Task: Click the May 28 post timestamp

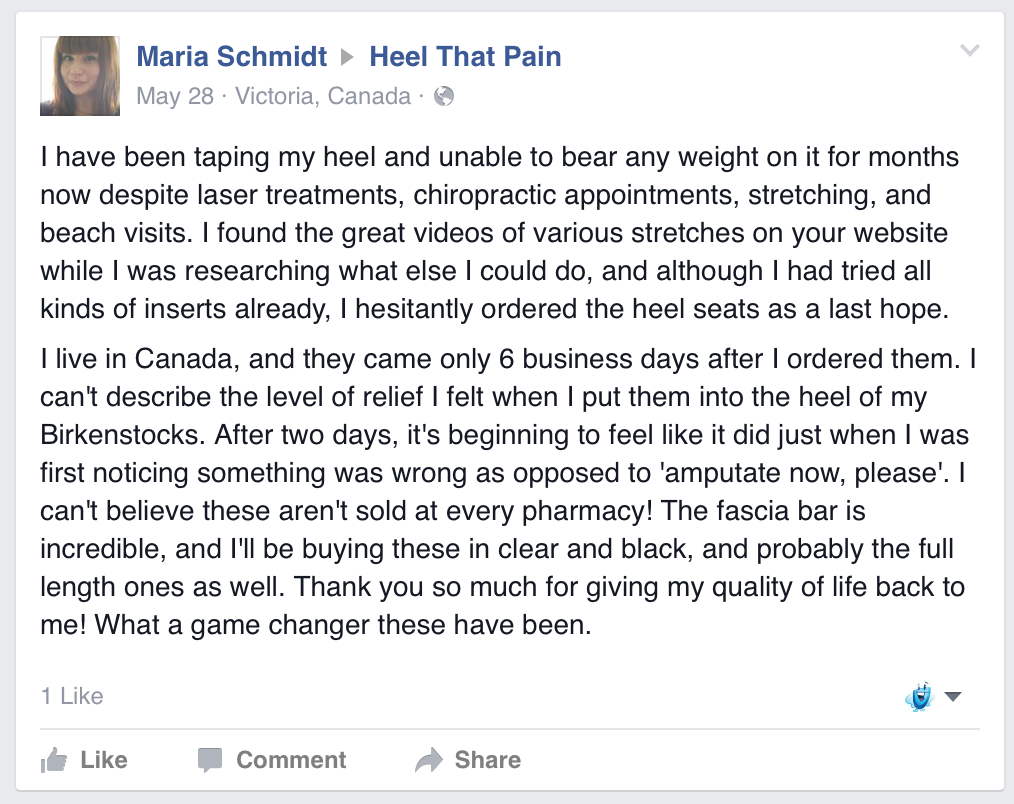Action: 173,97
